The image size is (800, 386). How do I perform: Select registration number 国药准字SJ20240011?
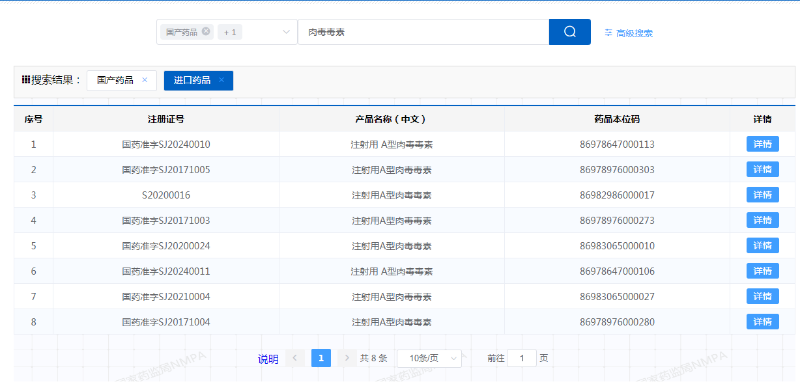point(166,271)
